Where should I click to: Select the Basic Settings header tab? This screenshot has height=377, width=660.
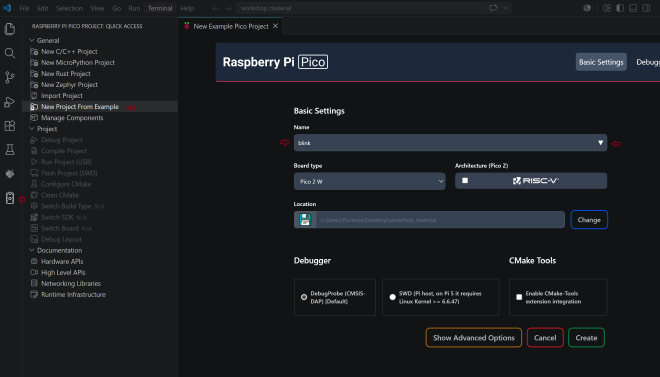tap(601, 62)
